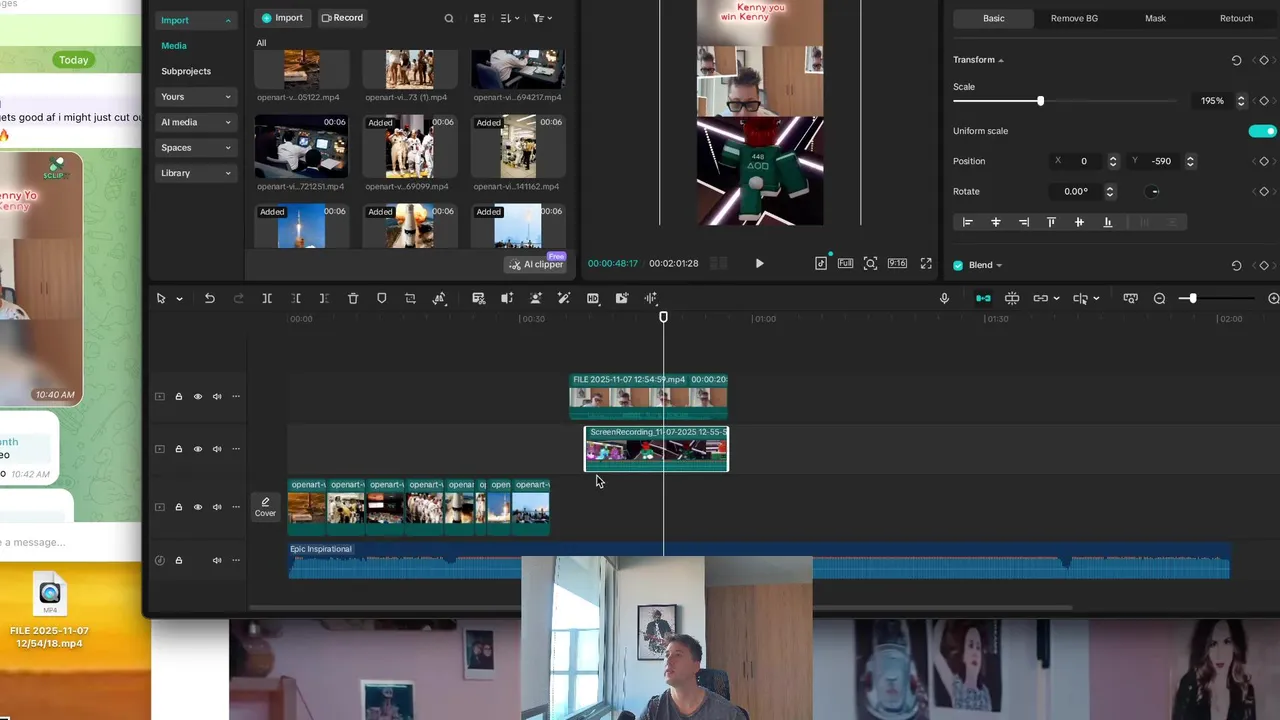Image resolution: width=1280 pixels, height=720 pixels.
Task: Click the marker shield icon in toolbar
Action: (381, 298)
